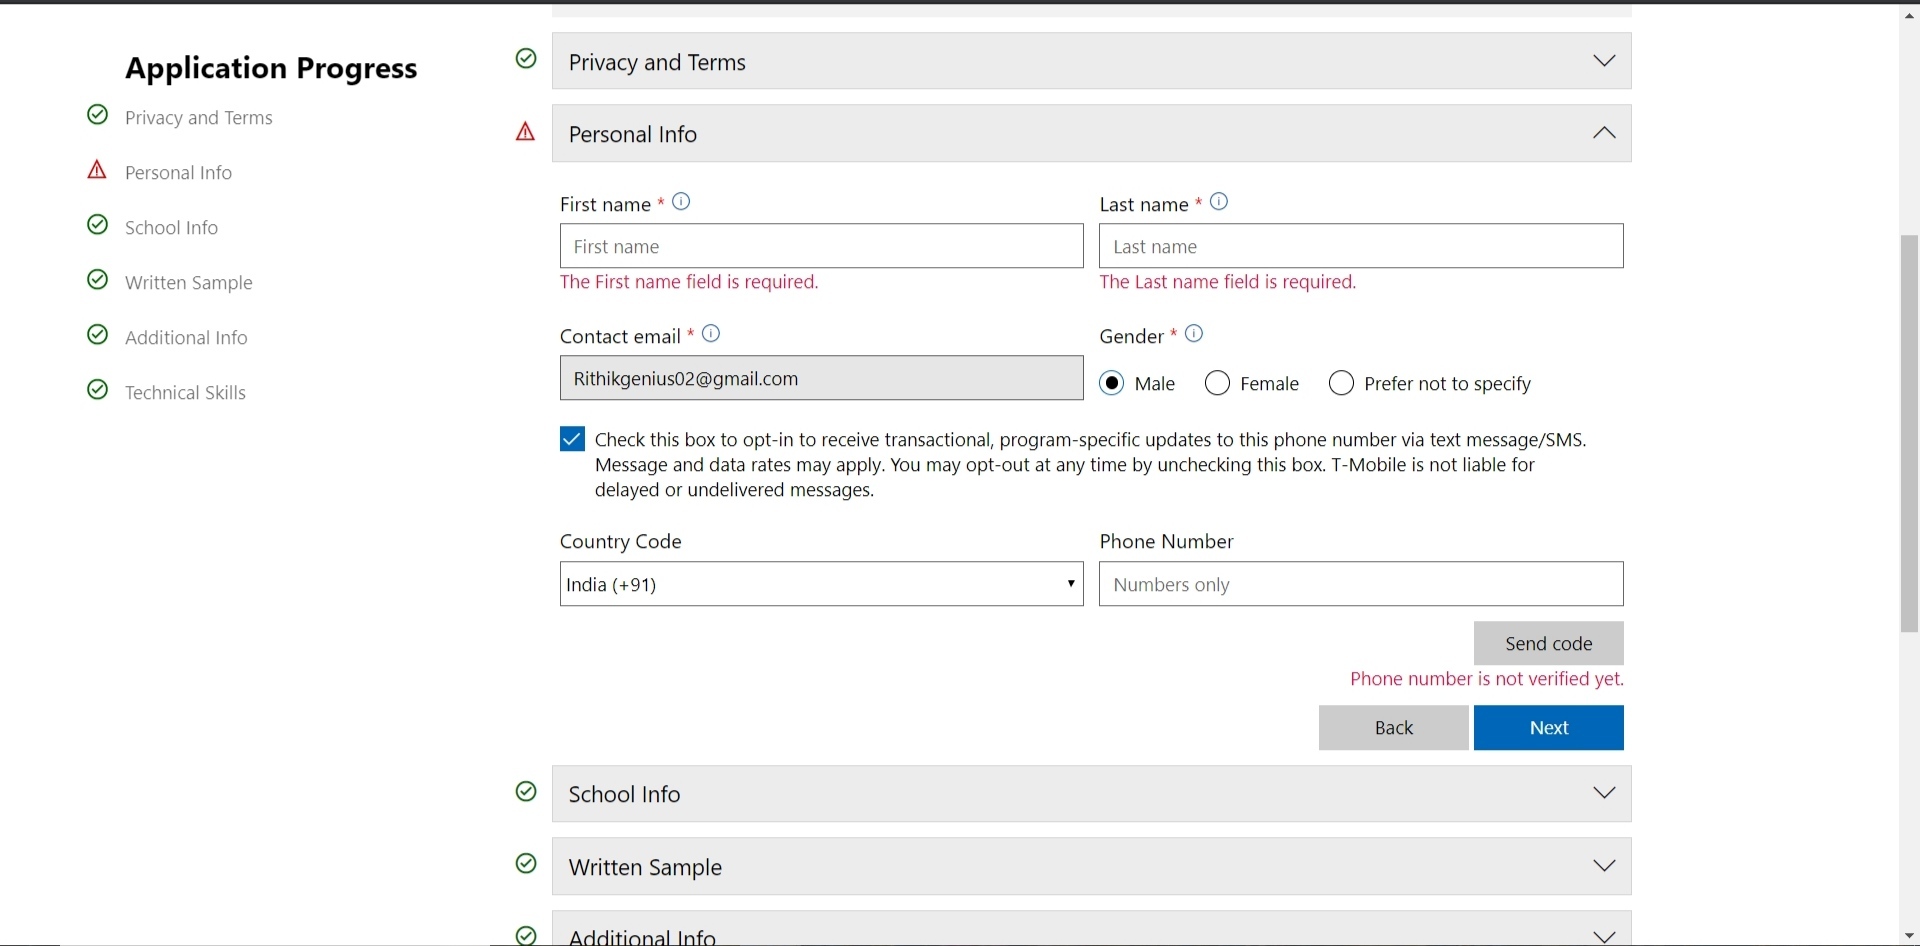This screenshot has height=946, width=1920.
Task: Open the Country Code dropdown
Action: point(821,584)
